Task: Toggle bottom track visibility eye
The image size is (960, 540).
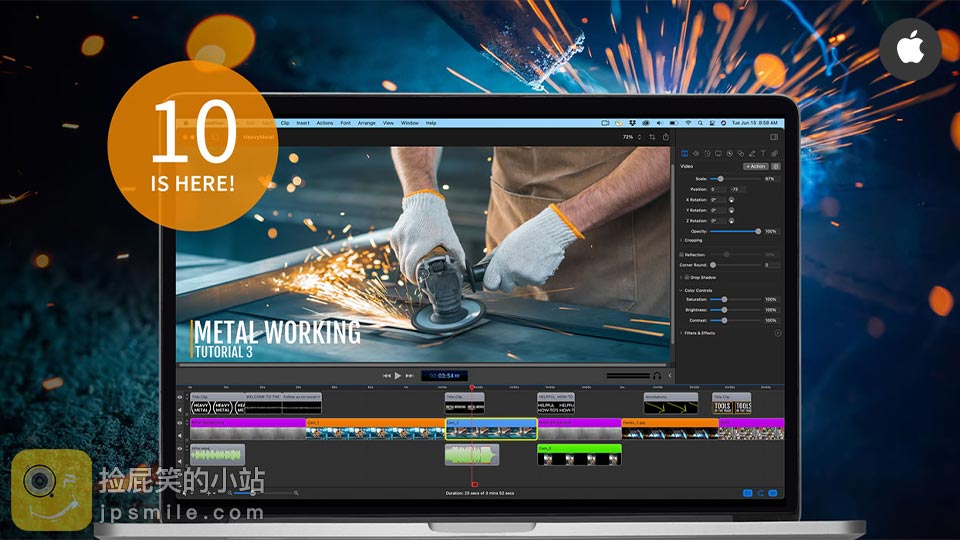Action: (180, 449)
